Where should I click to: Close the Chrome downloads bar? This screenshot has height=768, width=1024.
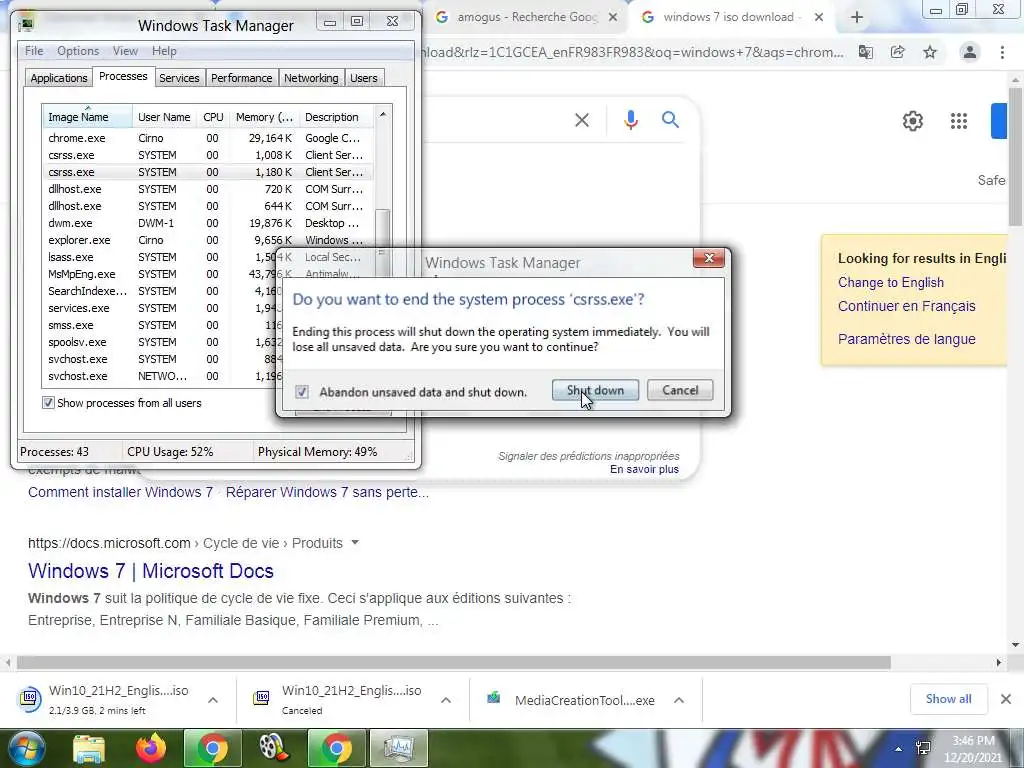1006,699
